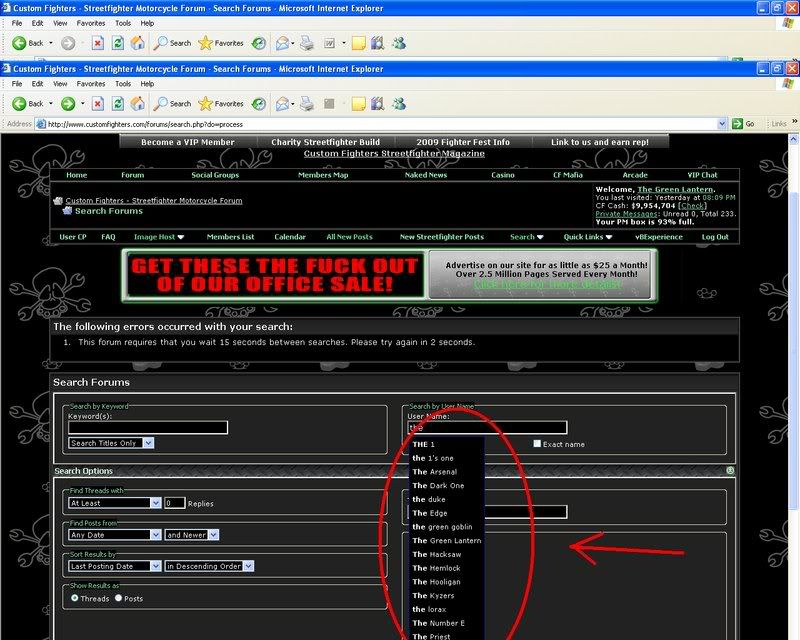Click the Print icon in the front IE toolbar
The width and height of the screenshot is (800, 640).
[307, 104]
